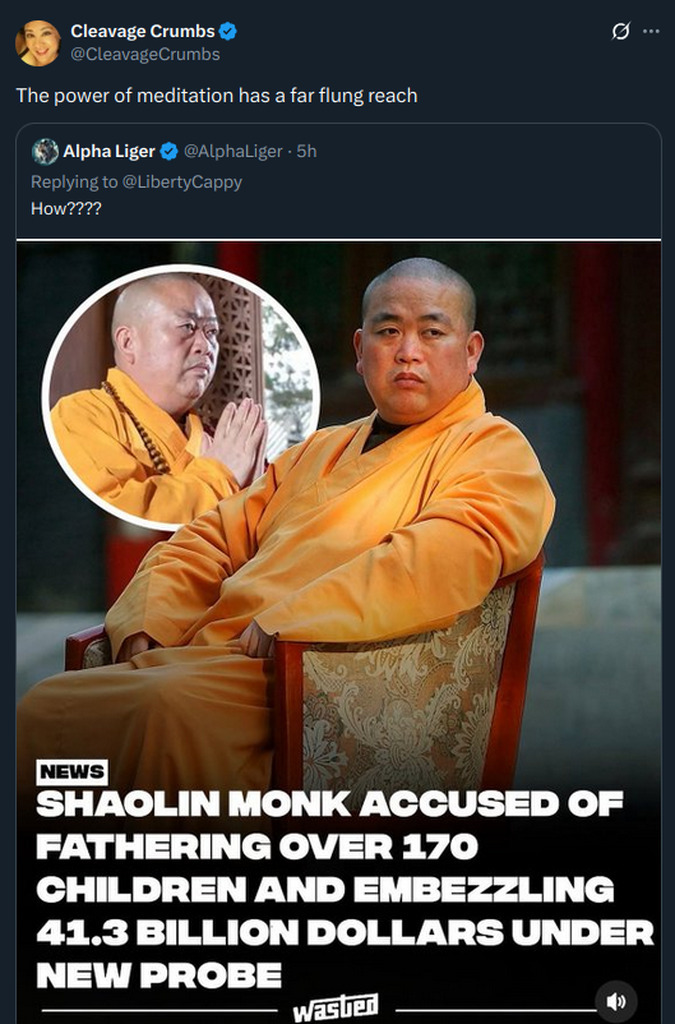Open the @AlphaLiger handle
This screenshot has height=1024, width=675.
[233, 152]
